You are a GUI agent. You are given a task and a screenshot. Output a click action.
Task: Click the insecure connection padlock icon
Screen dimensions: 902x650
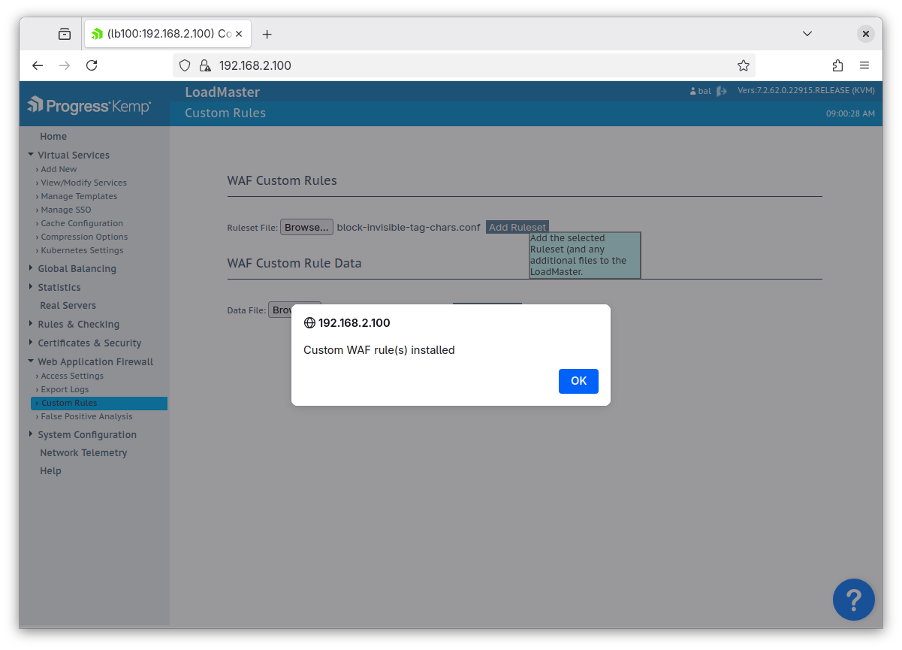coord(204,64)
